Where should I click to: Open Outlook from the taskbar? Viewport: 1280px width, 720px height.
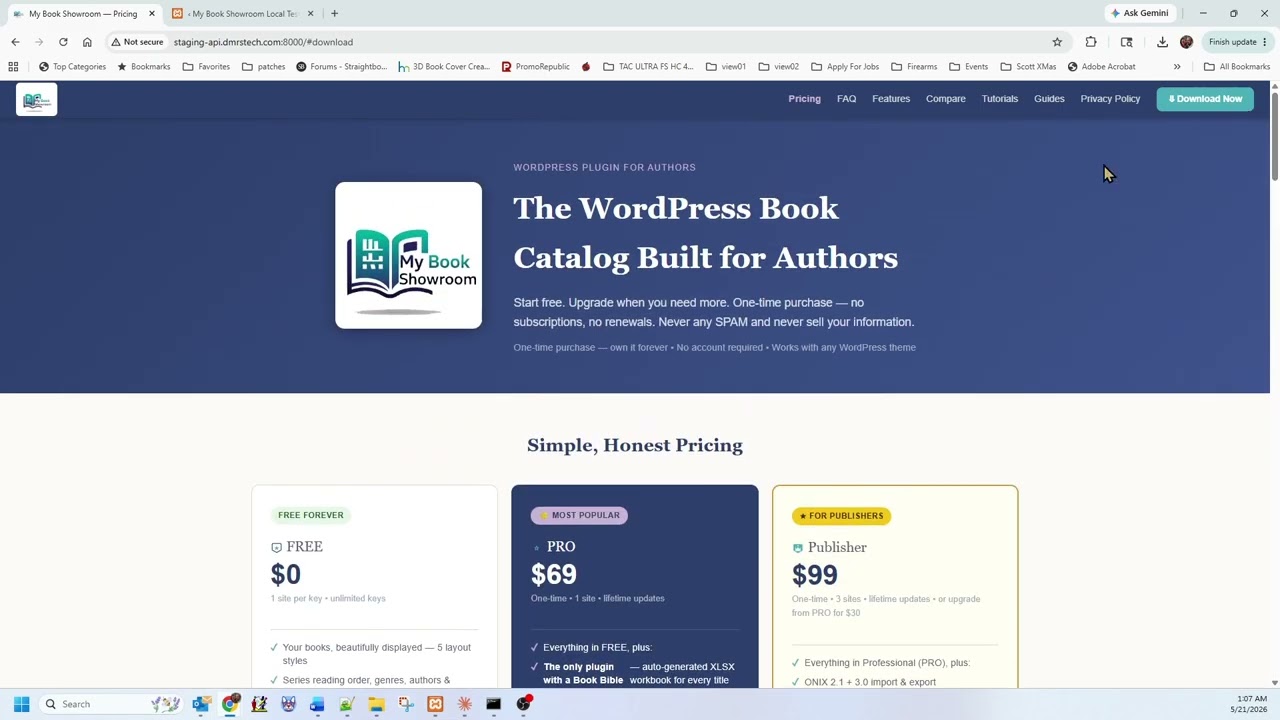tap(201, 704)
